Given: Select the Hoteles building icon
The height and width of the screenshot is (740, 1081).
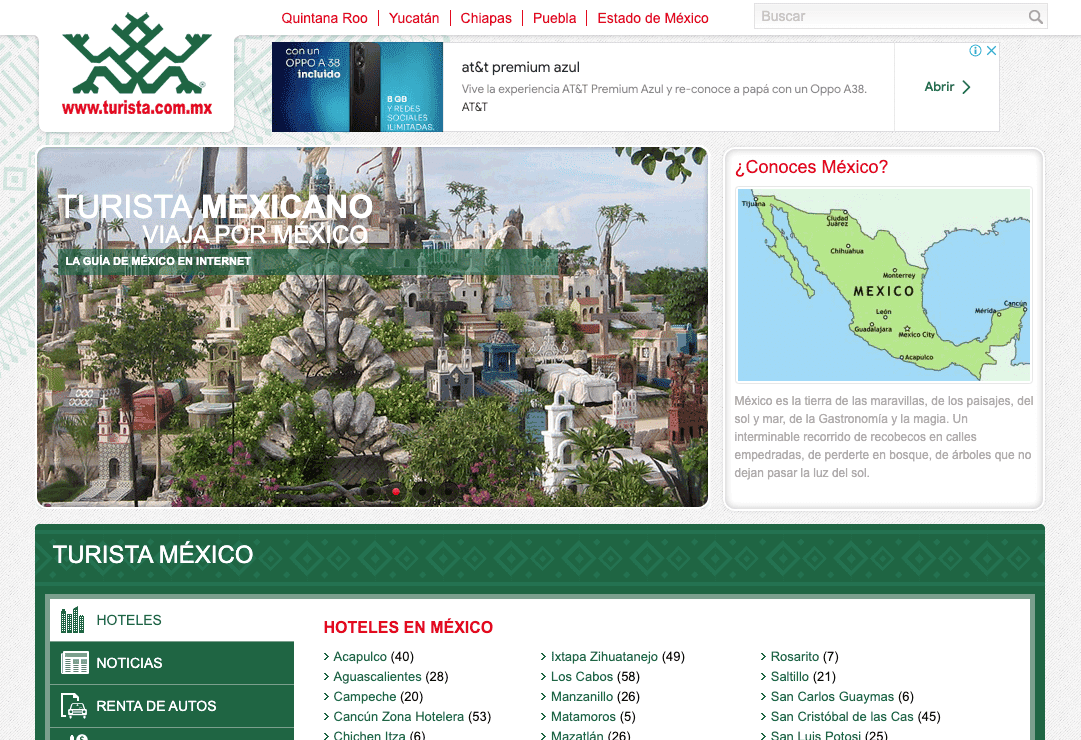Looking at the screenshot, I should pos(71,620).
